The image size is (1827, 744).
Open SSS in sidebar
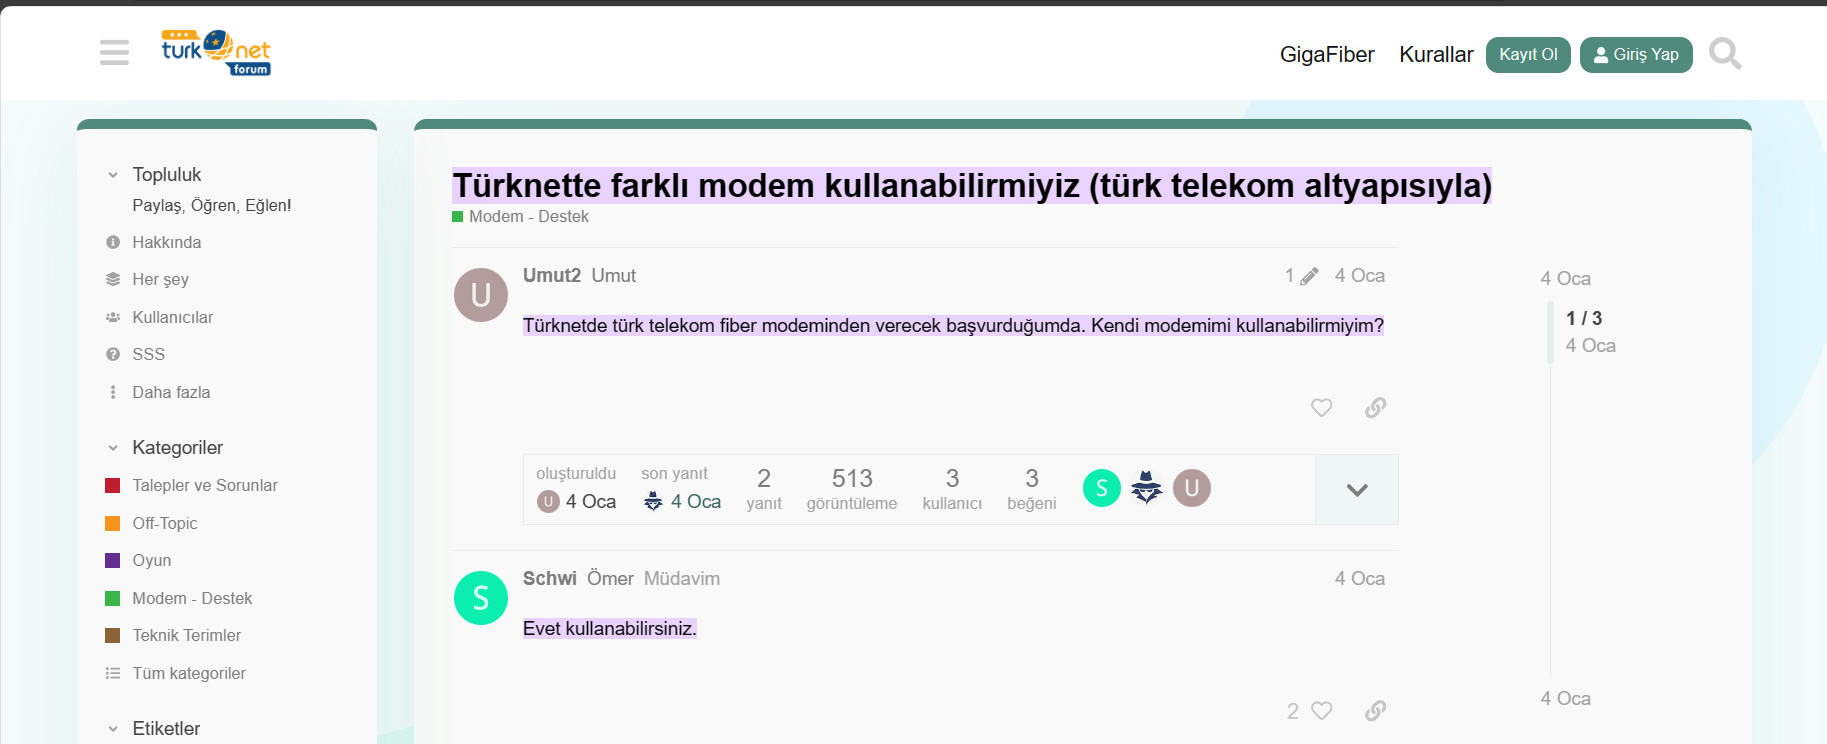pyautogui.click(x=148, y=354)
